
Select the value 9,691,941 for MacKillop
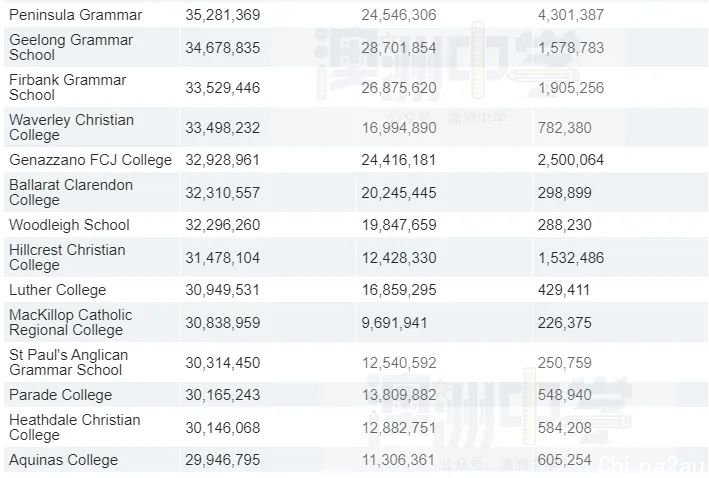coord(394,323)
